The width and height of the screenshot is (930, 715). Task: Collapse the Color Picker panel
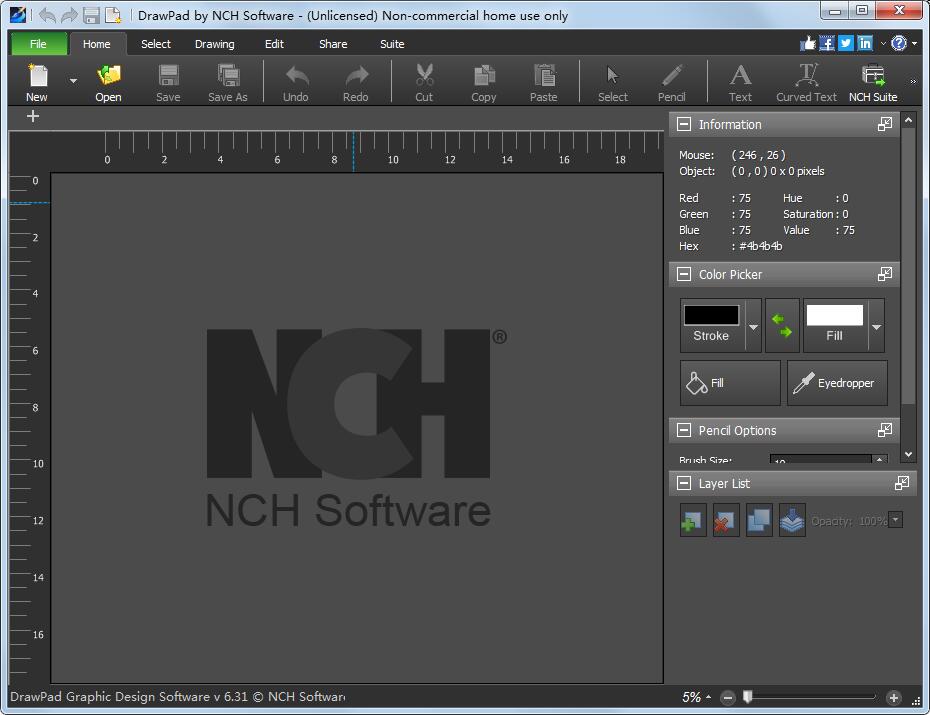(684, 274)
